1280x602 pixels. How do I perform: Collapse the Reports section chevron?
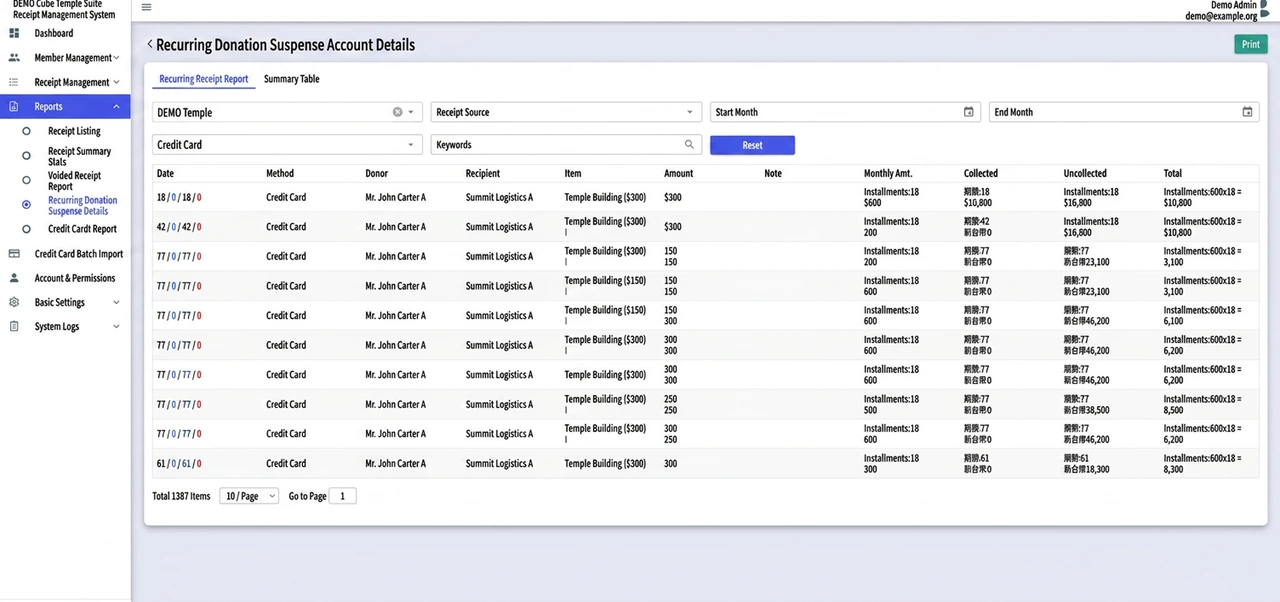click(x=116, y=106)
